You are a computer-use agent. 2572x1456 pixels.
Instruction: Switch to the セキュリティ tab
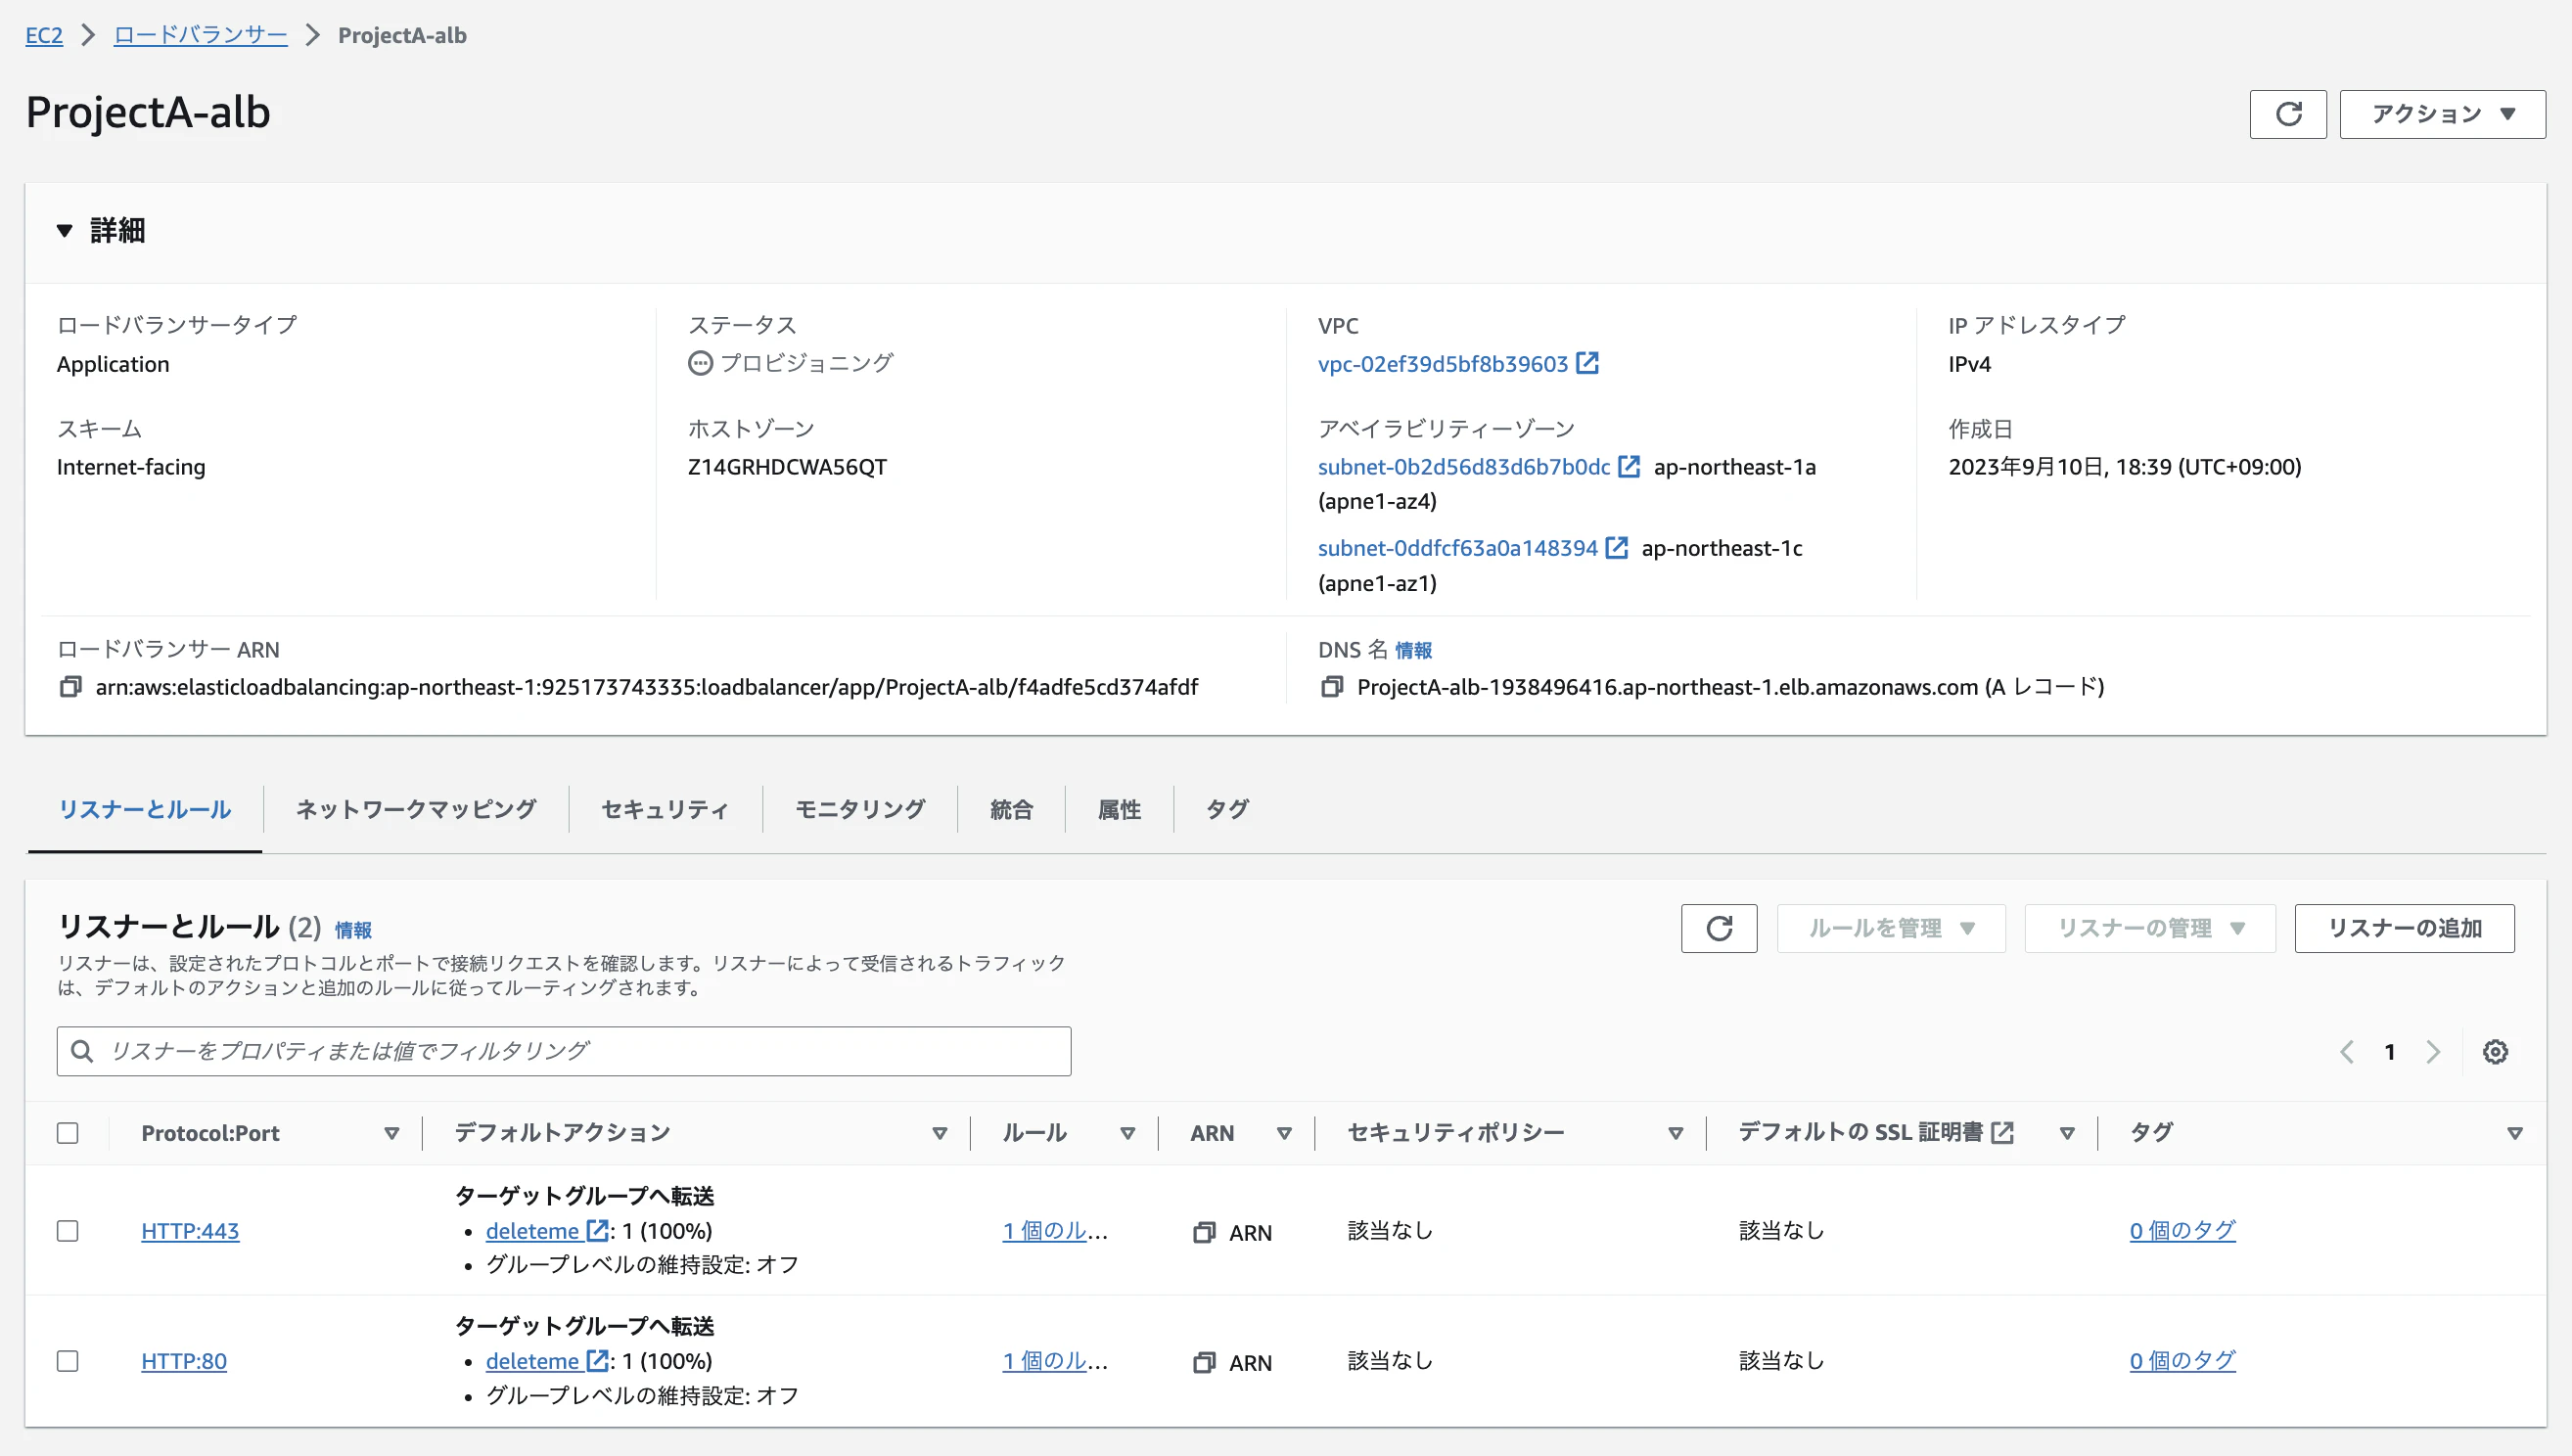665,809
